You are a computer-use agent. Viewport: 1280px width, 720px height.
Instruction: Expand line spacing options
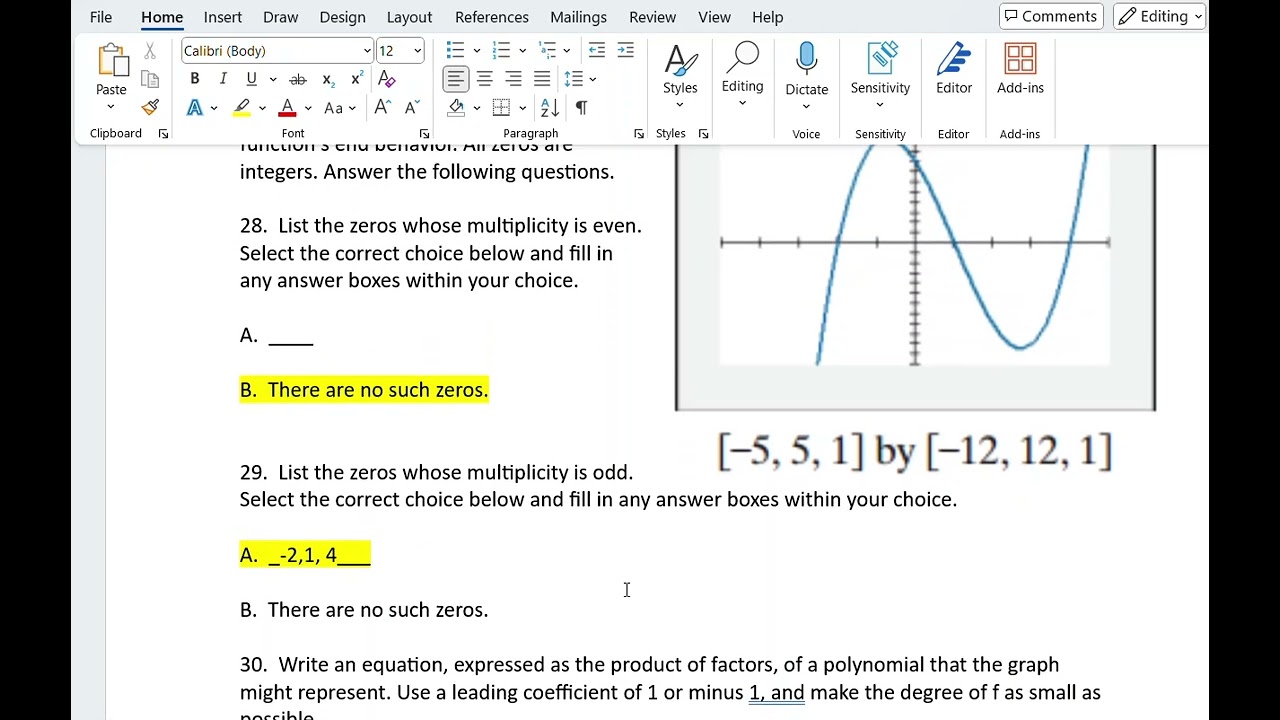click(x=580, y=79)
